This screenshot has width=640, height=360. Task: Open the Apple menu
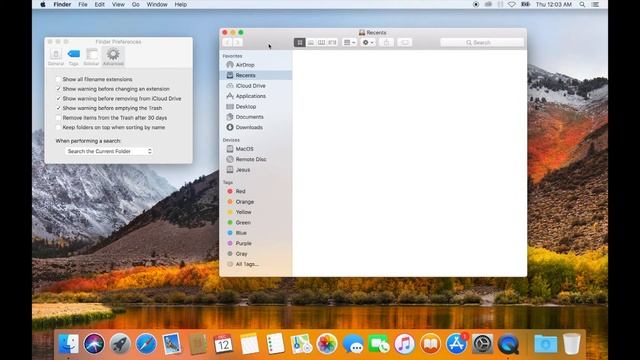(43, 4)
